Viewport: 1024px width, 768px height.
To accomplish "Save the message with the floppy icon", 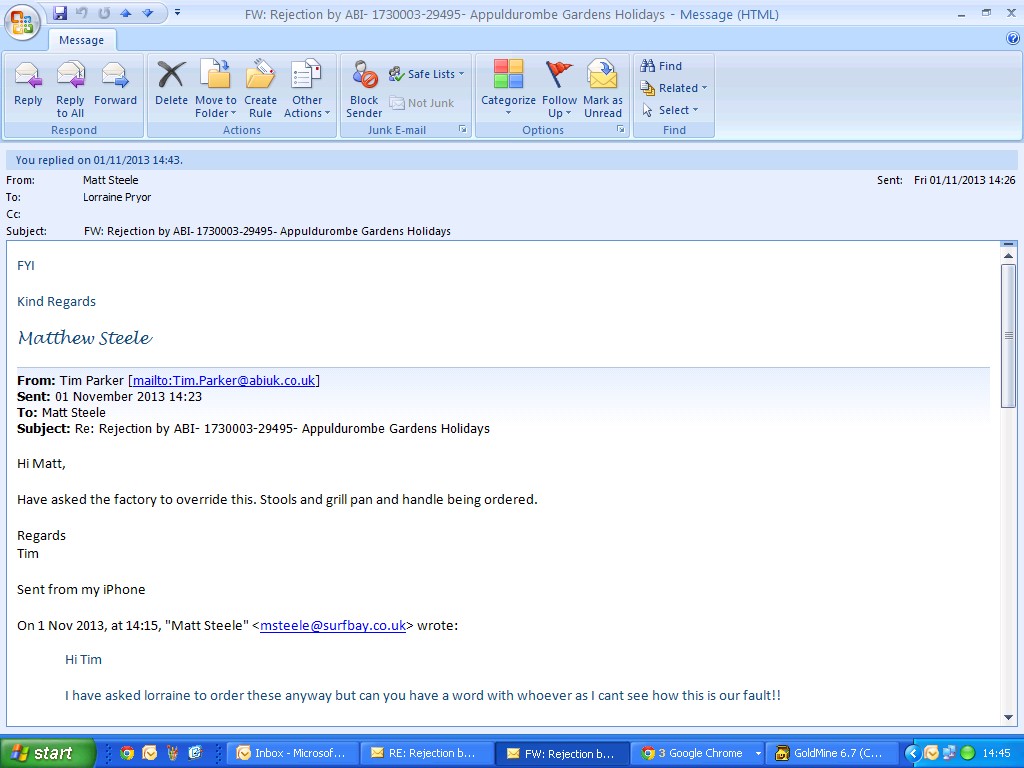I will pos(59,13).
